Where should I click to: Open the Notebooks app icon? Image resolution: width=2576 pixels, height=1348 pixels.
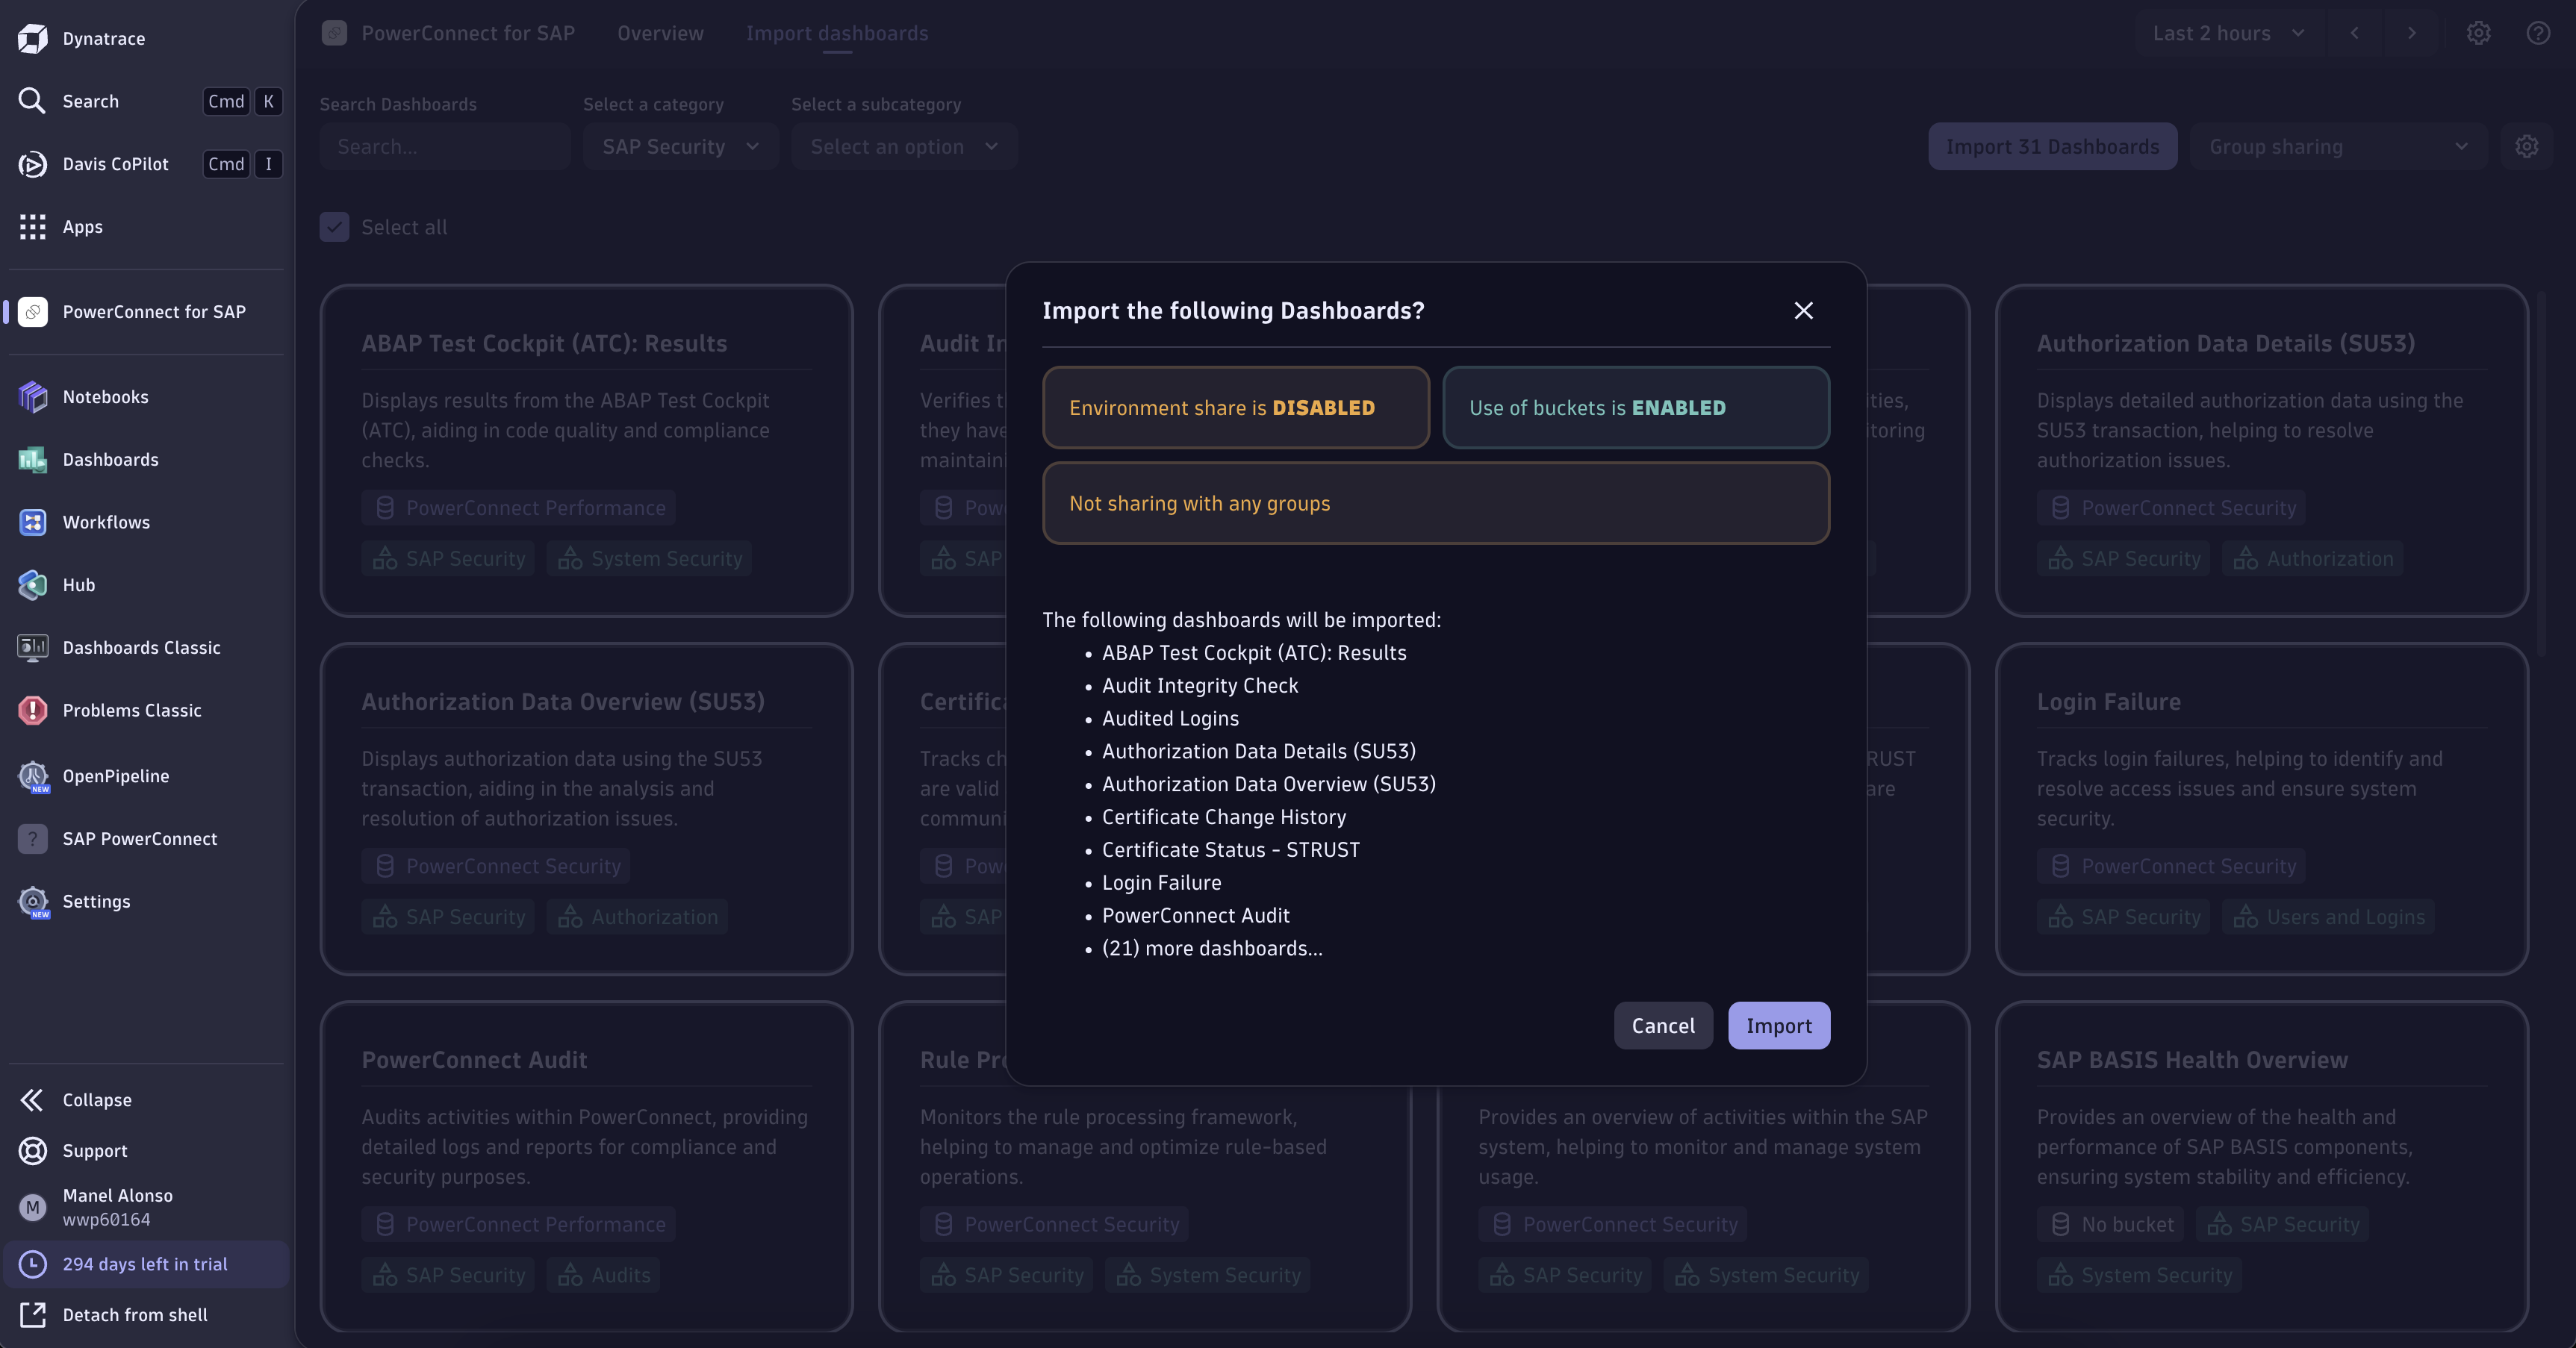(x=33, y=397)
